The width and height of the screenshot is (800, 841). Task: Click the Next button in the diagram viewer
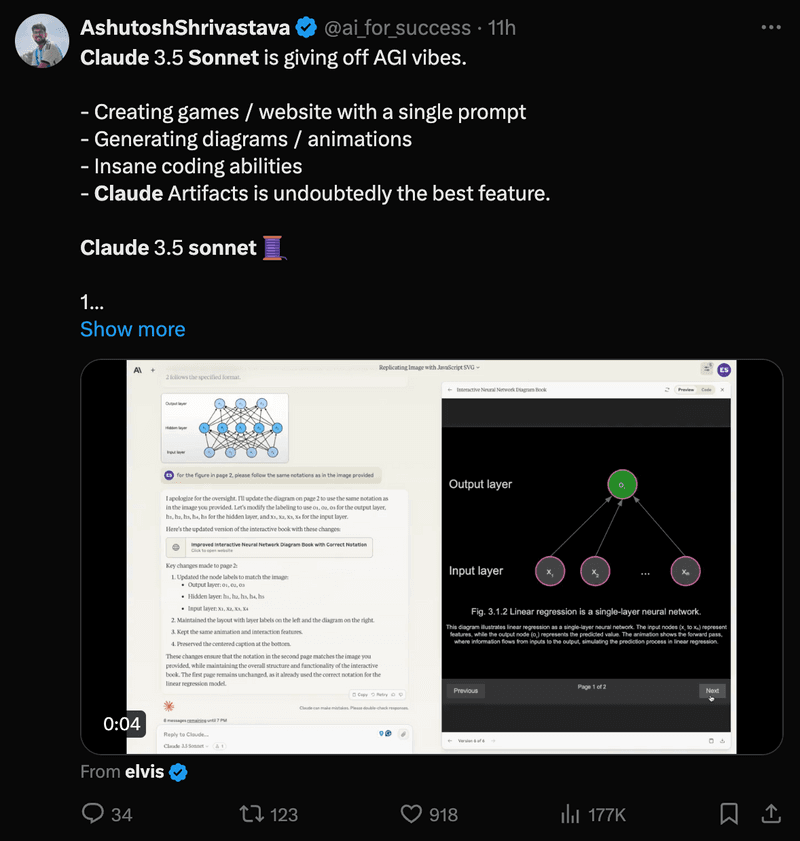tap(712, 691)
